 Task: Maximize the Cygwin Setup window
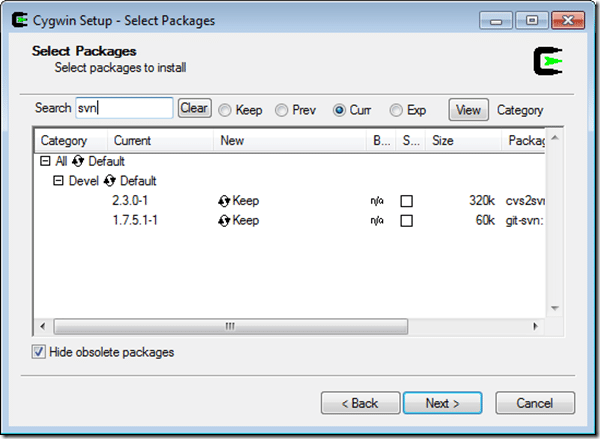pos(532,20)
